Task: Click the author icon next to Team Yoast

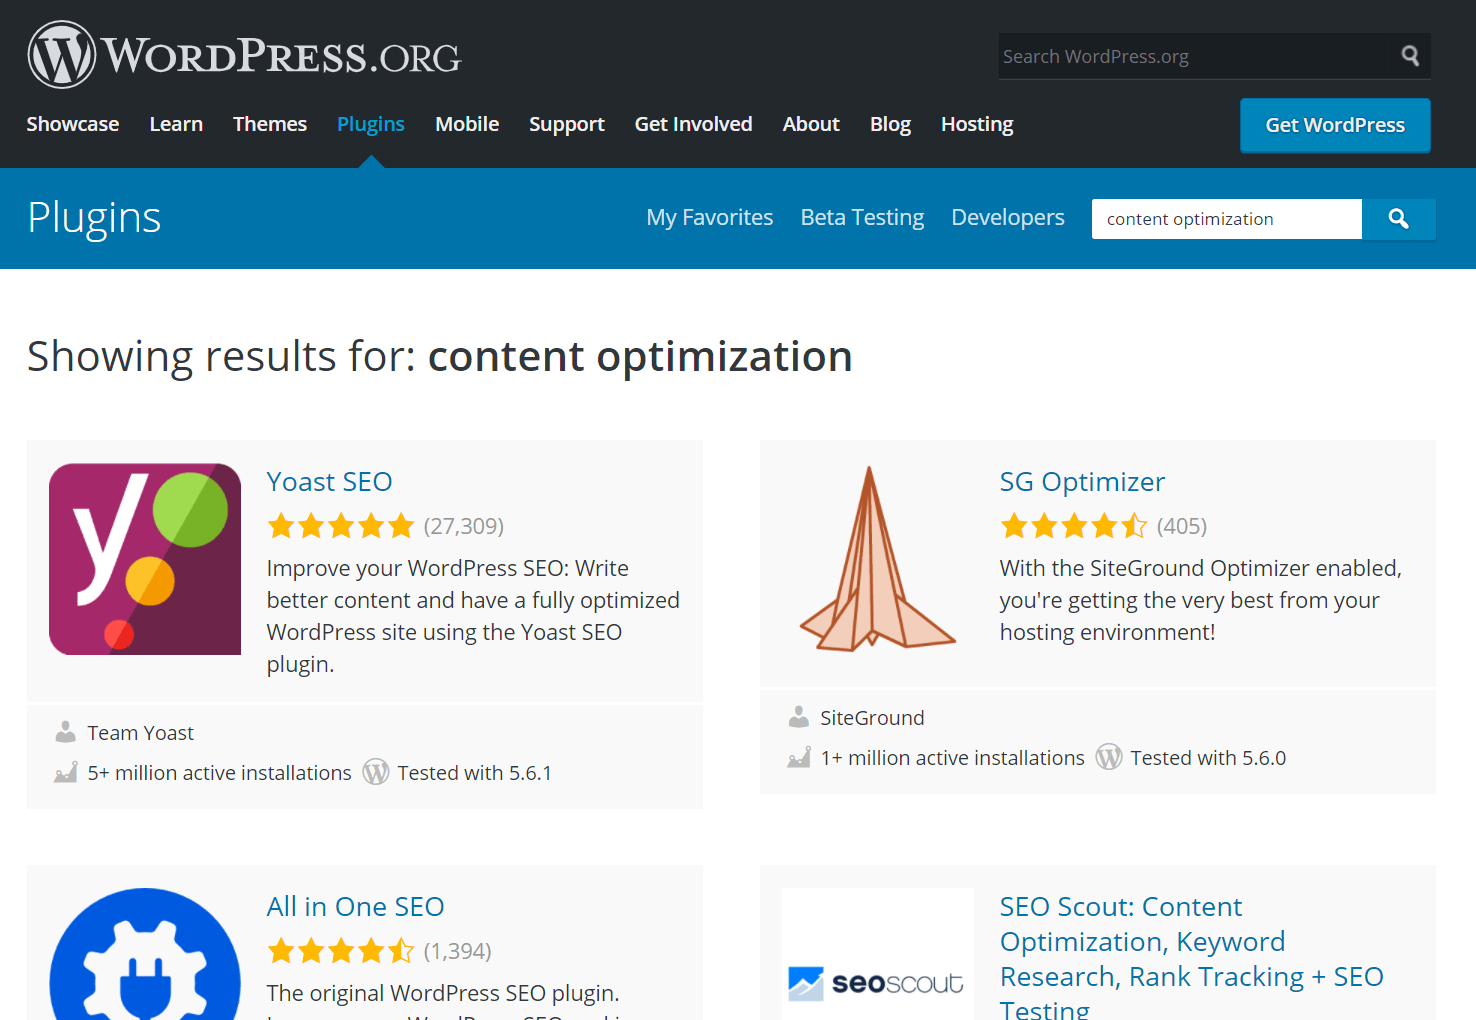Action: (65, 731)
